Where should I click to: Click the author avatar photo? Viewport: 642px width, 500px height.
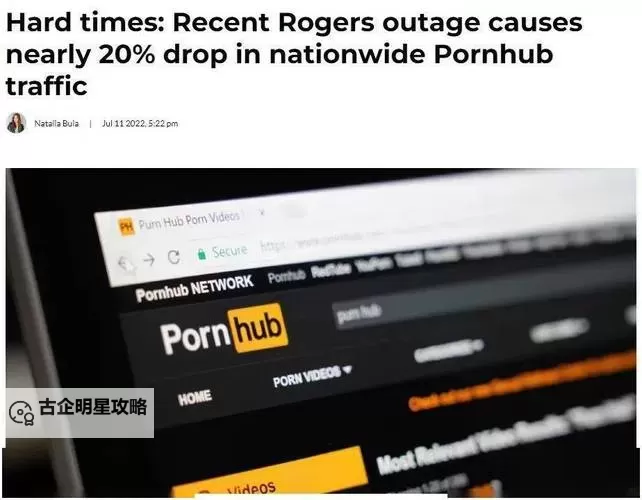16,123
